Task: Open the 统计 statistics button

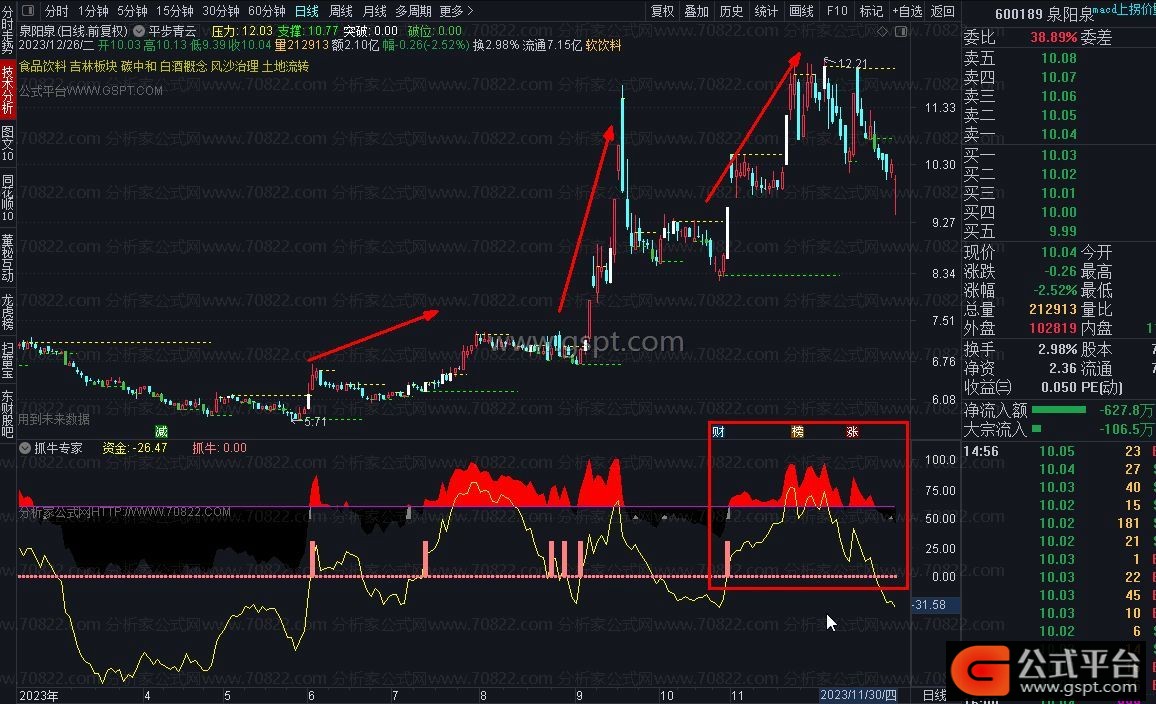Action: (765, 11)
